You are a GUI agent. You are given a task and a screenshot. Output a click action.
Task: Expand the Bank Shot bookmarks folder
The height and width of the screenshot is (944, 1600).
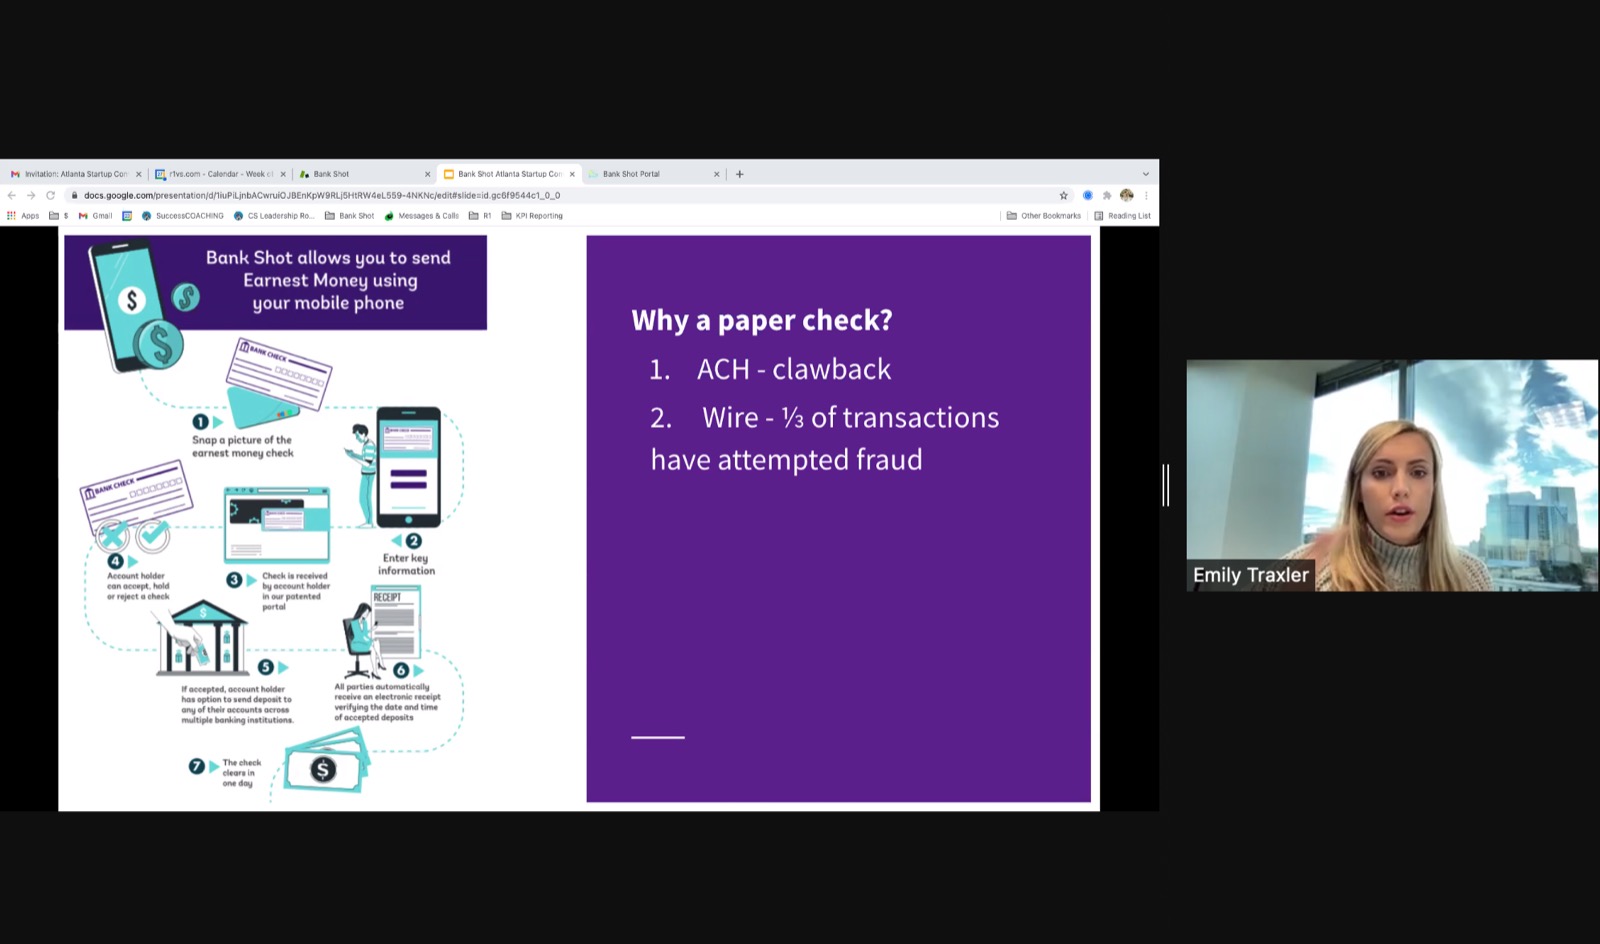click(x=350, y=216)
